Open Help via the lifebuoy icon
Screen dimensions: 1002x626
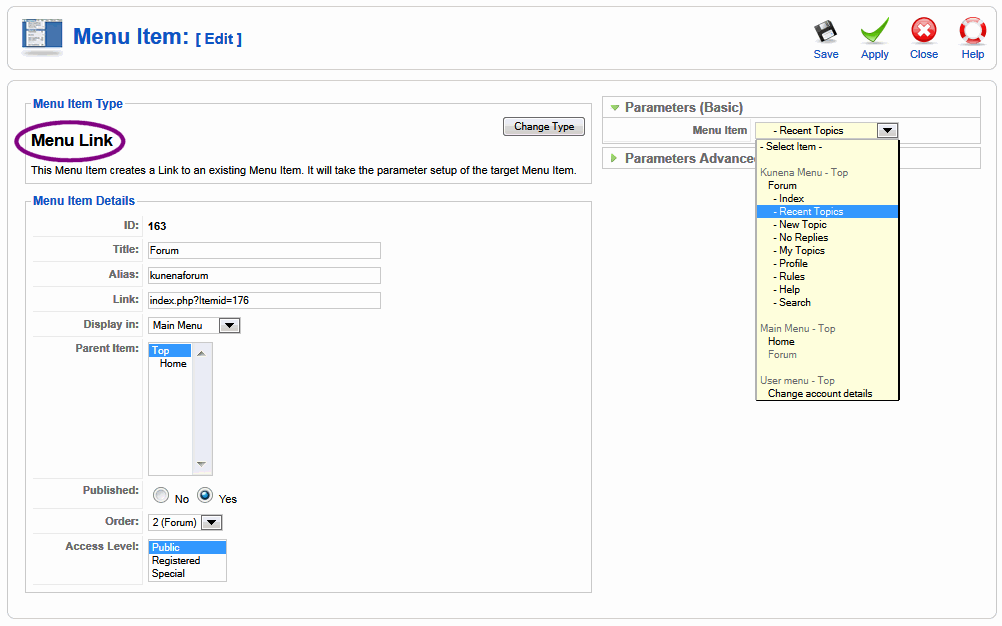coord(972,33)
